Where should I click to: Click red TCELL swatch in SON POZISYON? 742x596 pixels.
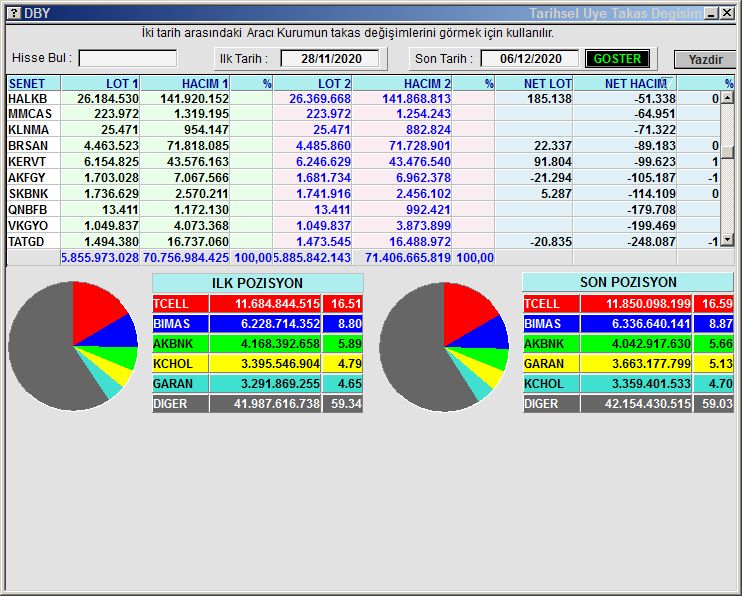tap(551, 304)
